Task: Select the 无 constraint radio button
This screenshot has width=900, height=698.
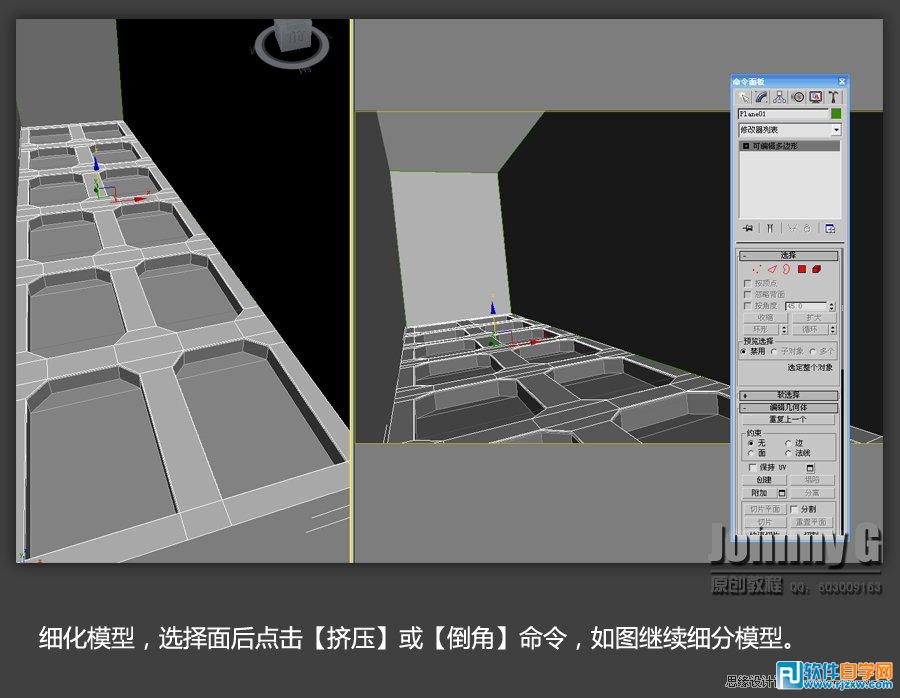Action: click(x=751, y=443)
